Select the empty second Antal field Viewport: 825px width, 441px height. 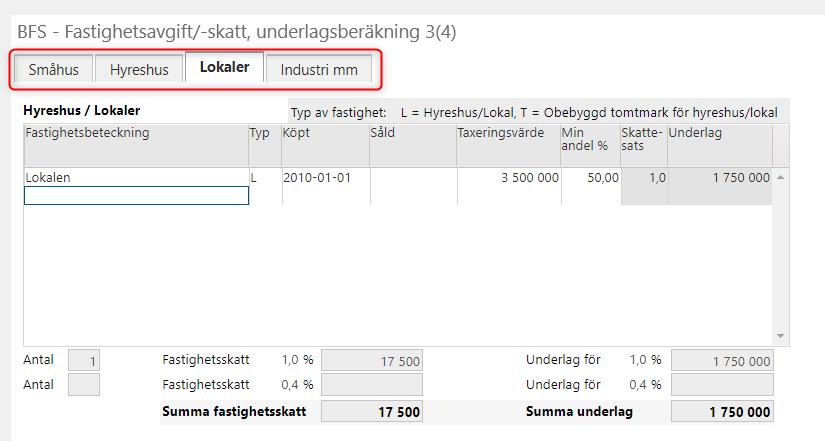pos(84,385)
